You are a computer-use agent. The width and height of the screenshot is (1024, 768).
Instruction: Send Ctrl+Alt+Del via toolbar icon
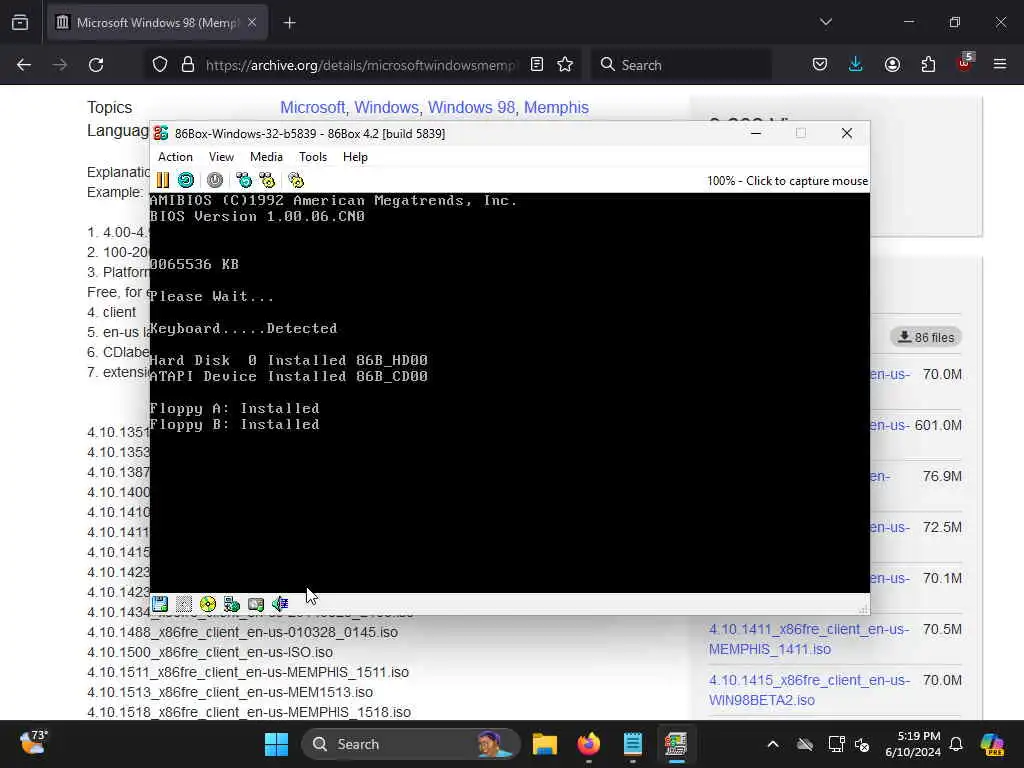tap(244, 180)
